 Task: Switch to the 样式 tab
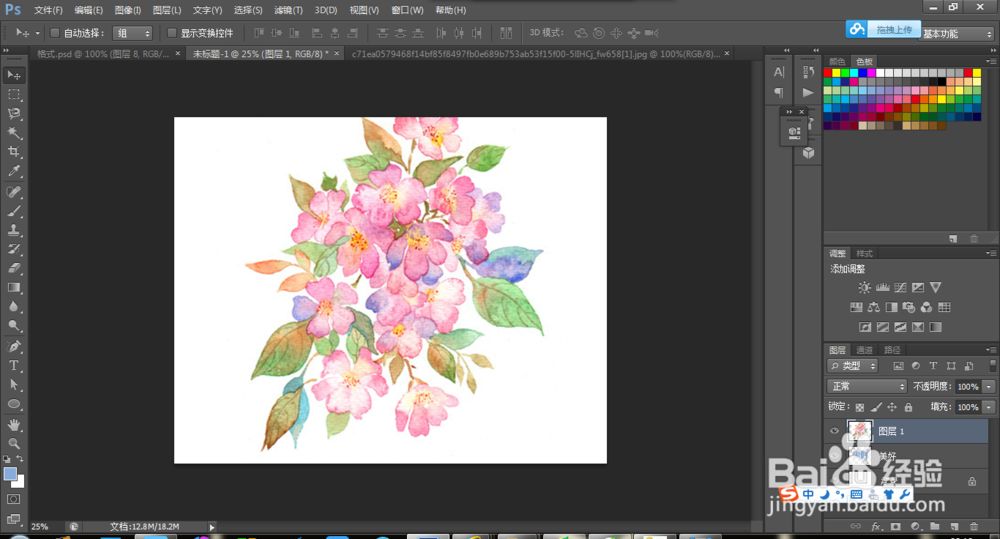tap(864, 253)
